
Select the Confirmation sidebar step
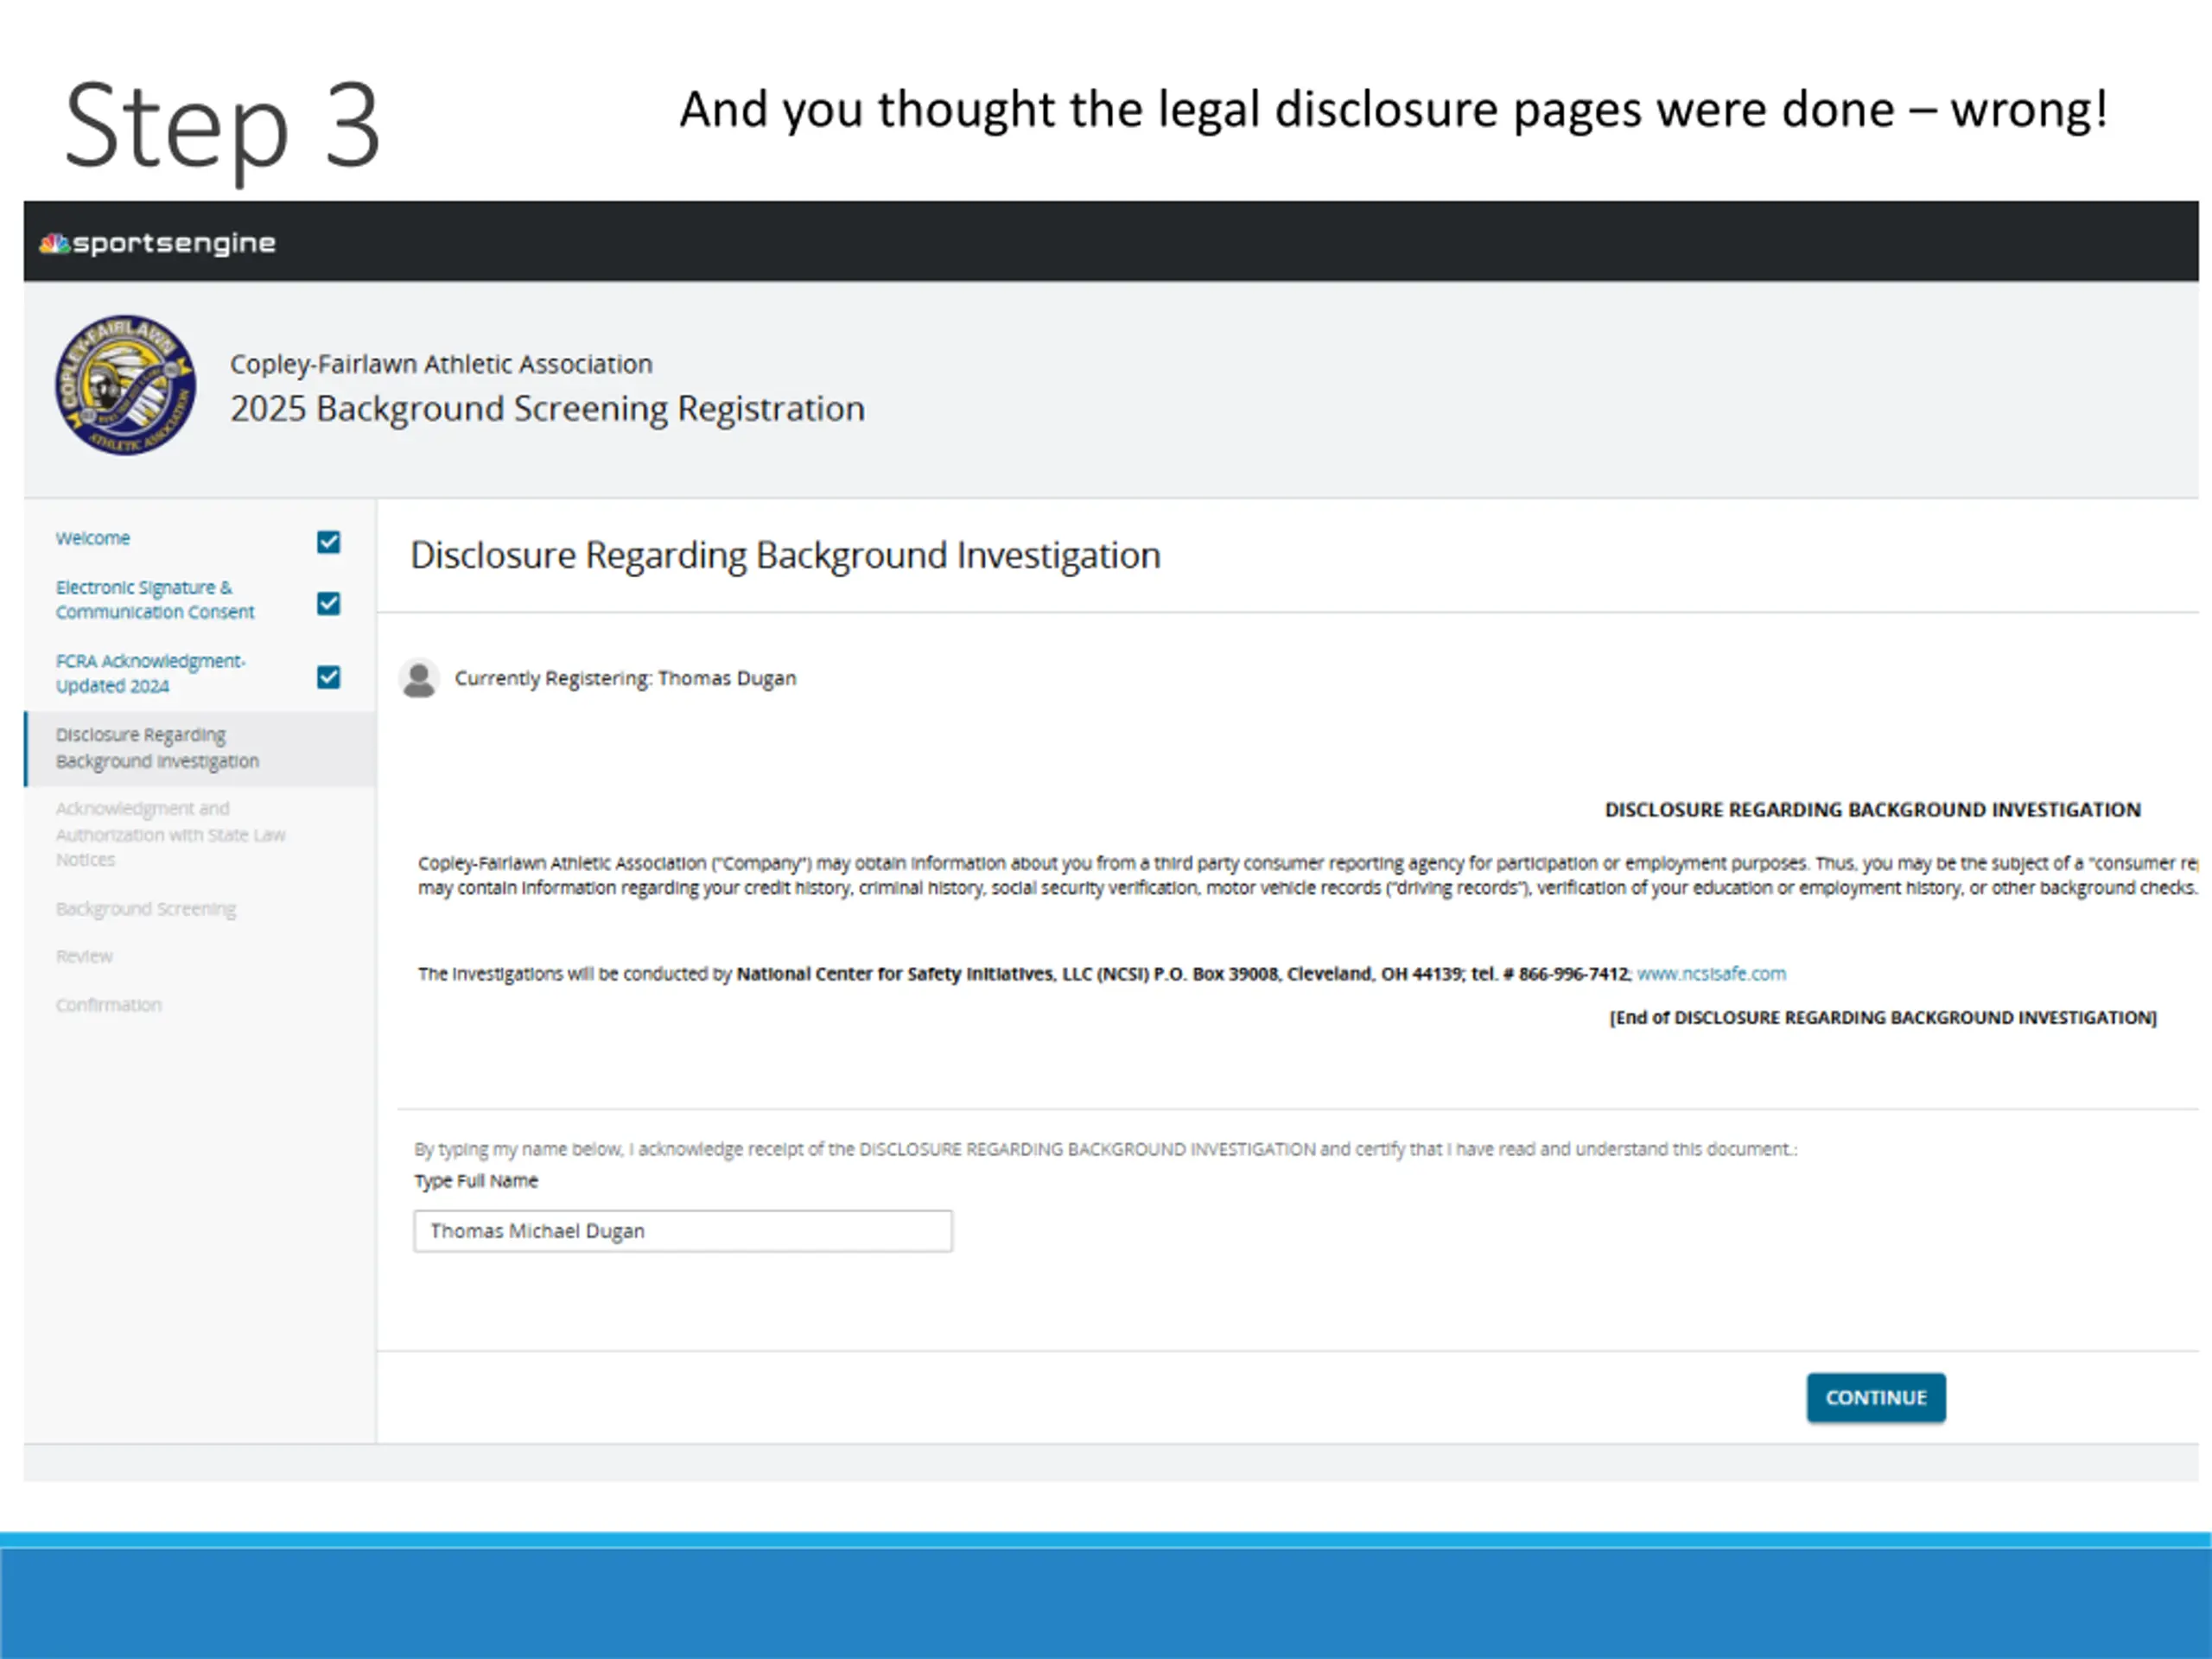108,1005
